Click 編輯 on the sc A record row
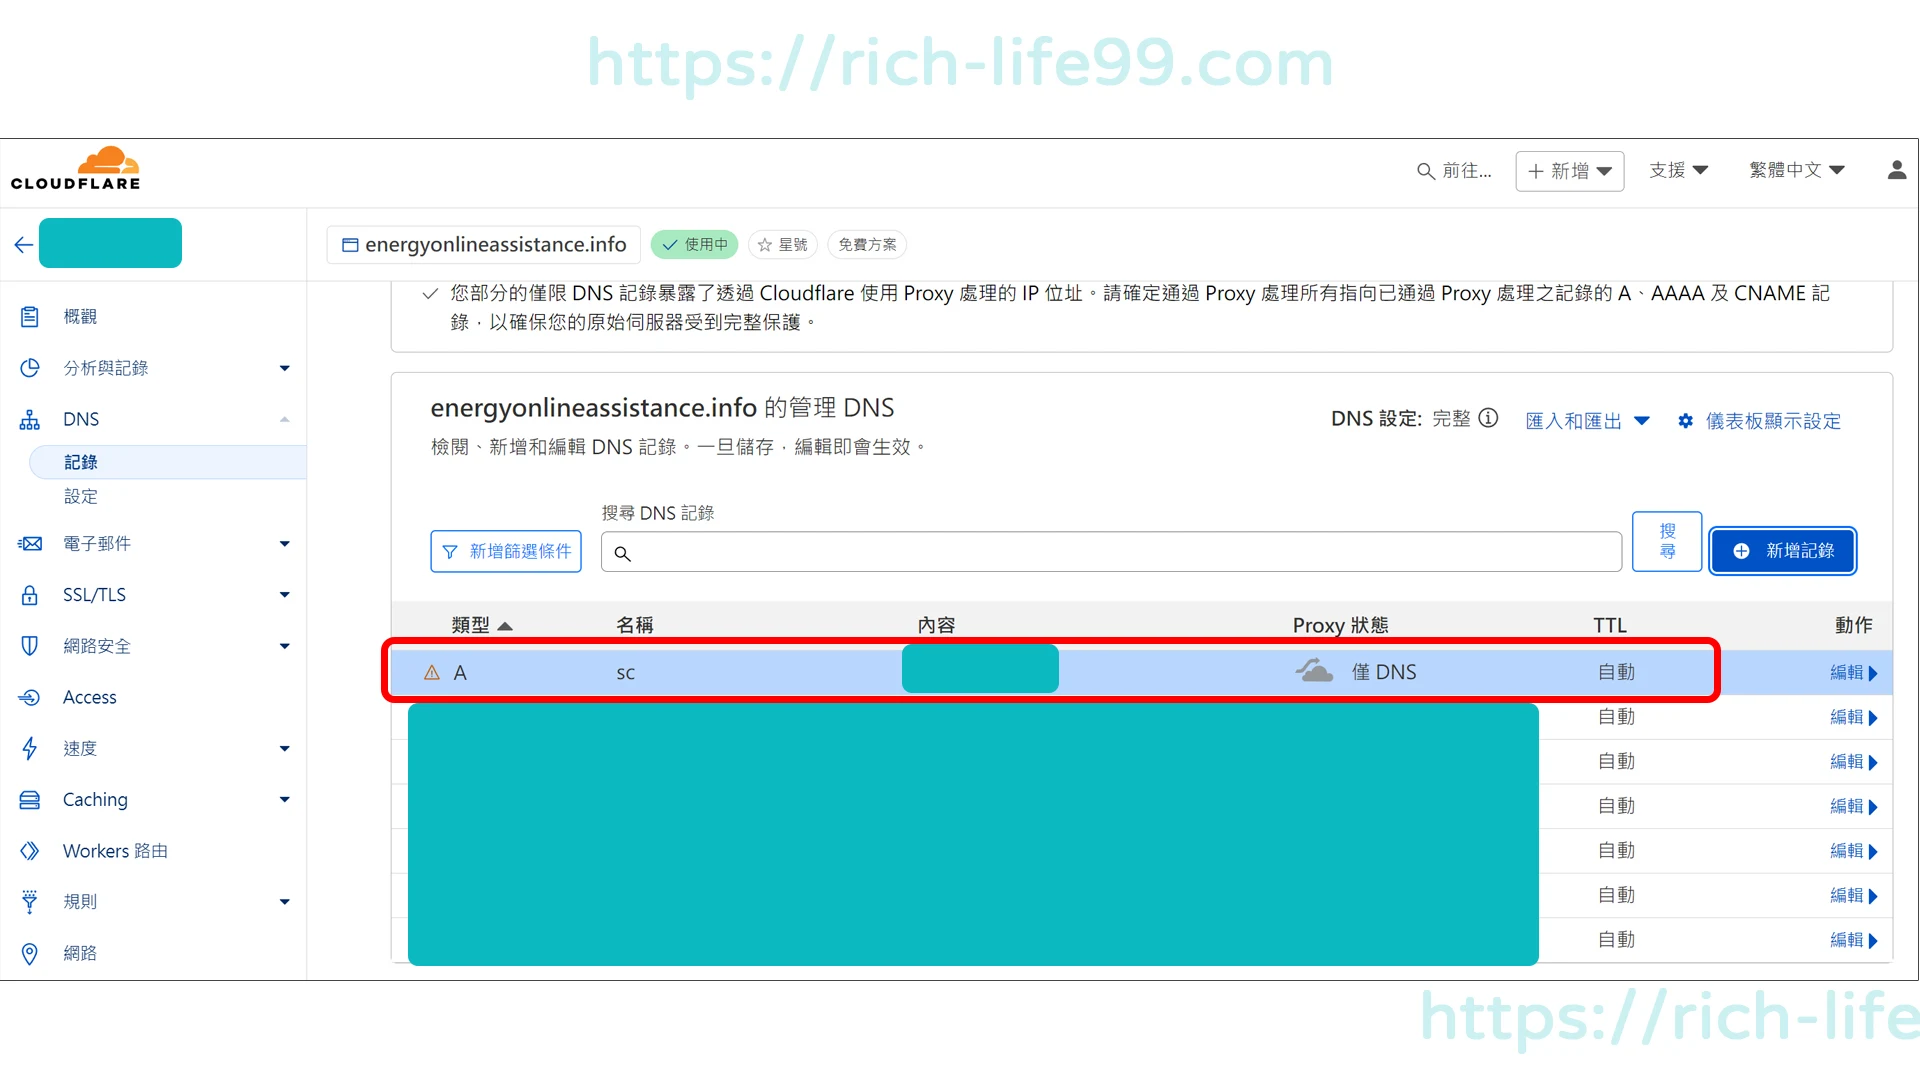 [1854, 673]
